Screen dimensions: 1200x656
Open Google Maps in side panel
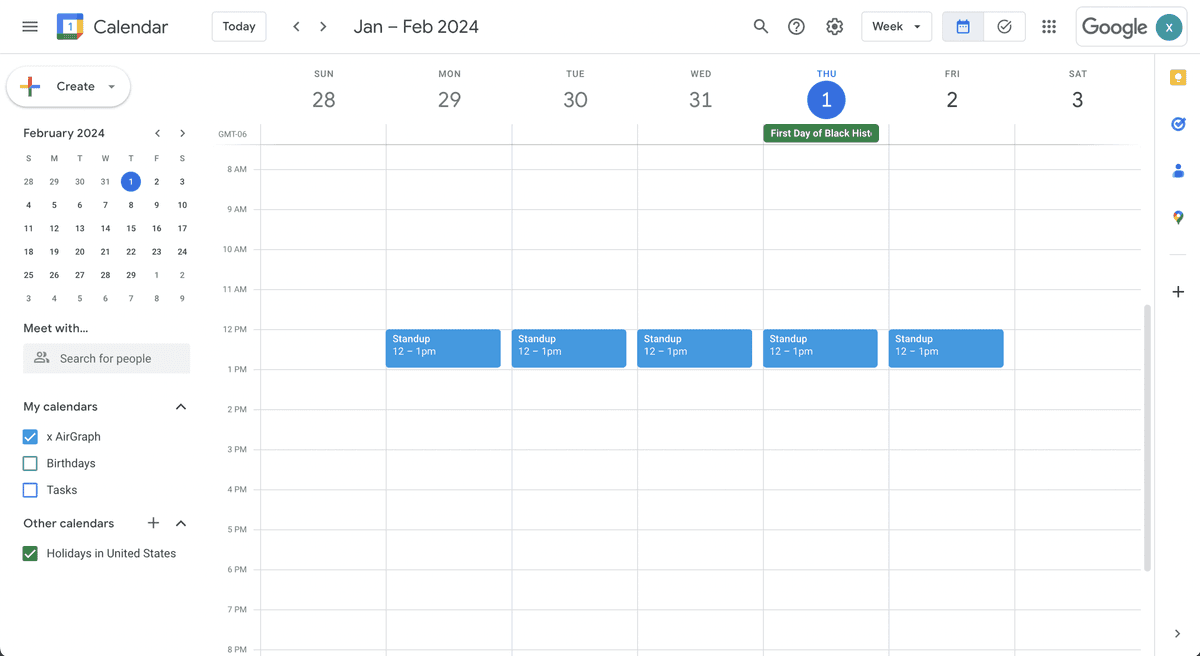[x=1178, y=217]
